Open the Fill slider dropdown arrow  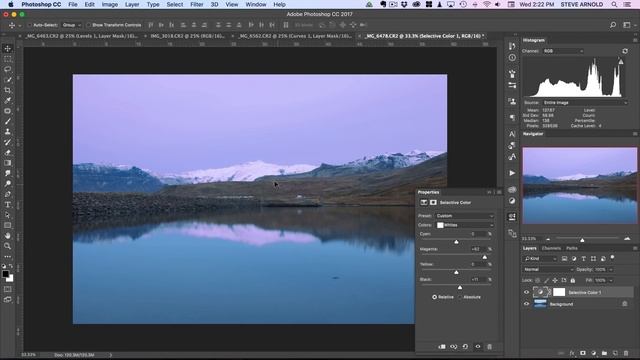coord(611,280)
